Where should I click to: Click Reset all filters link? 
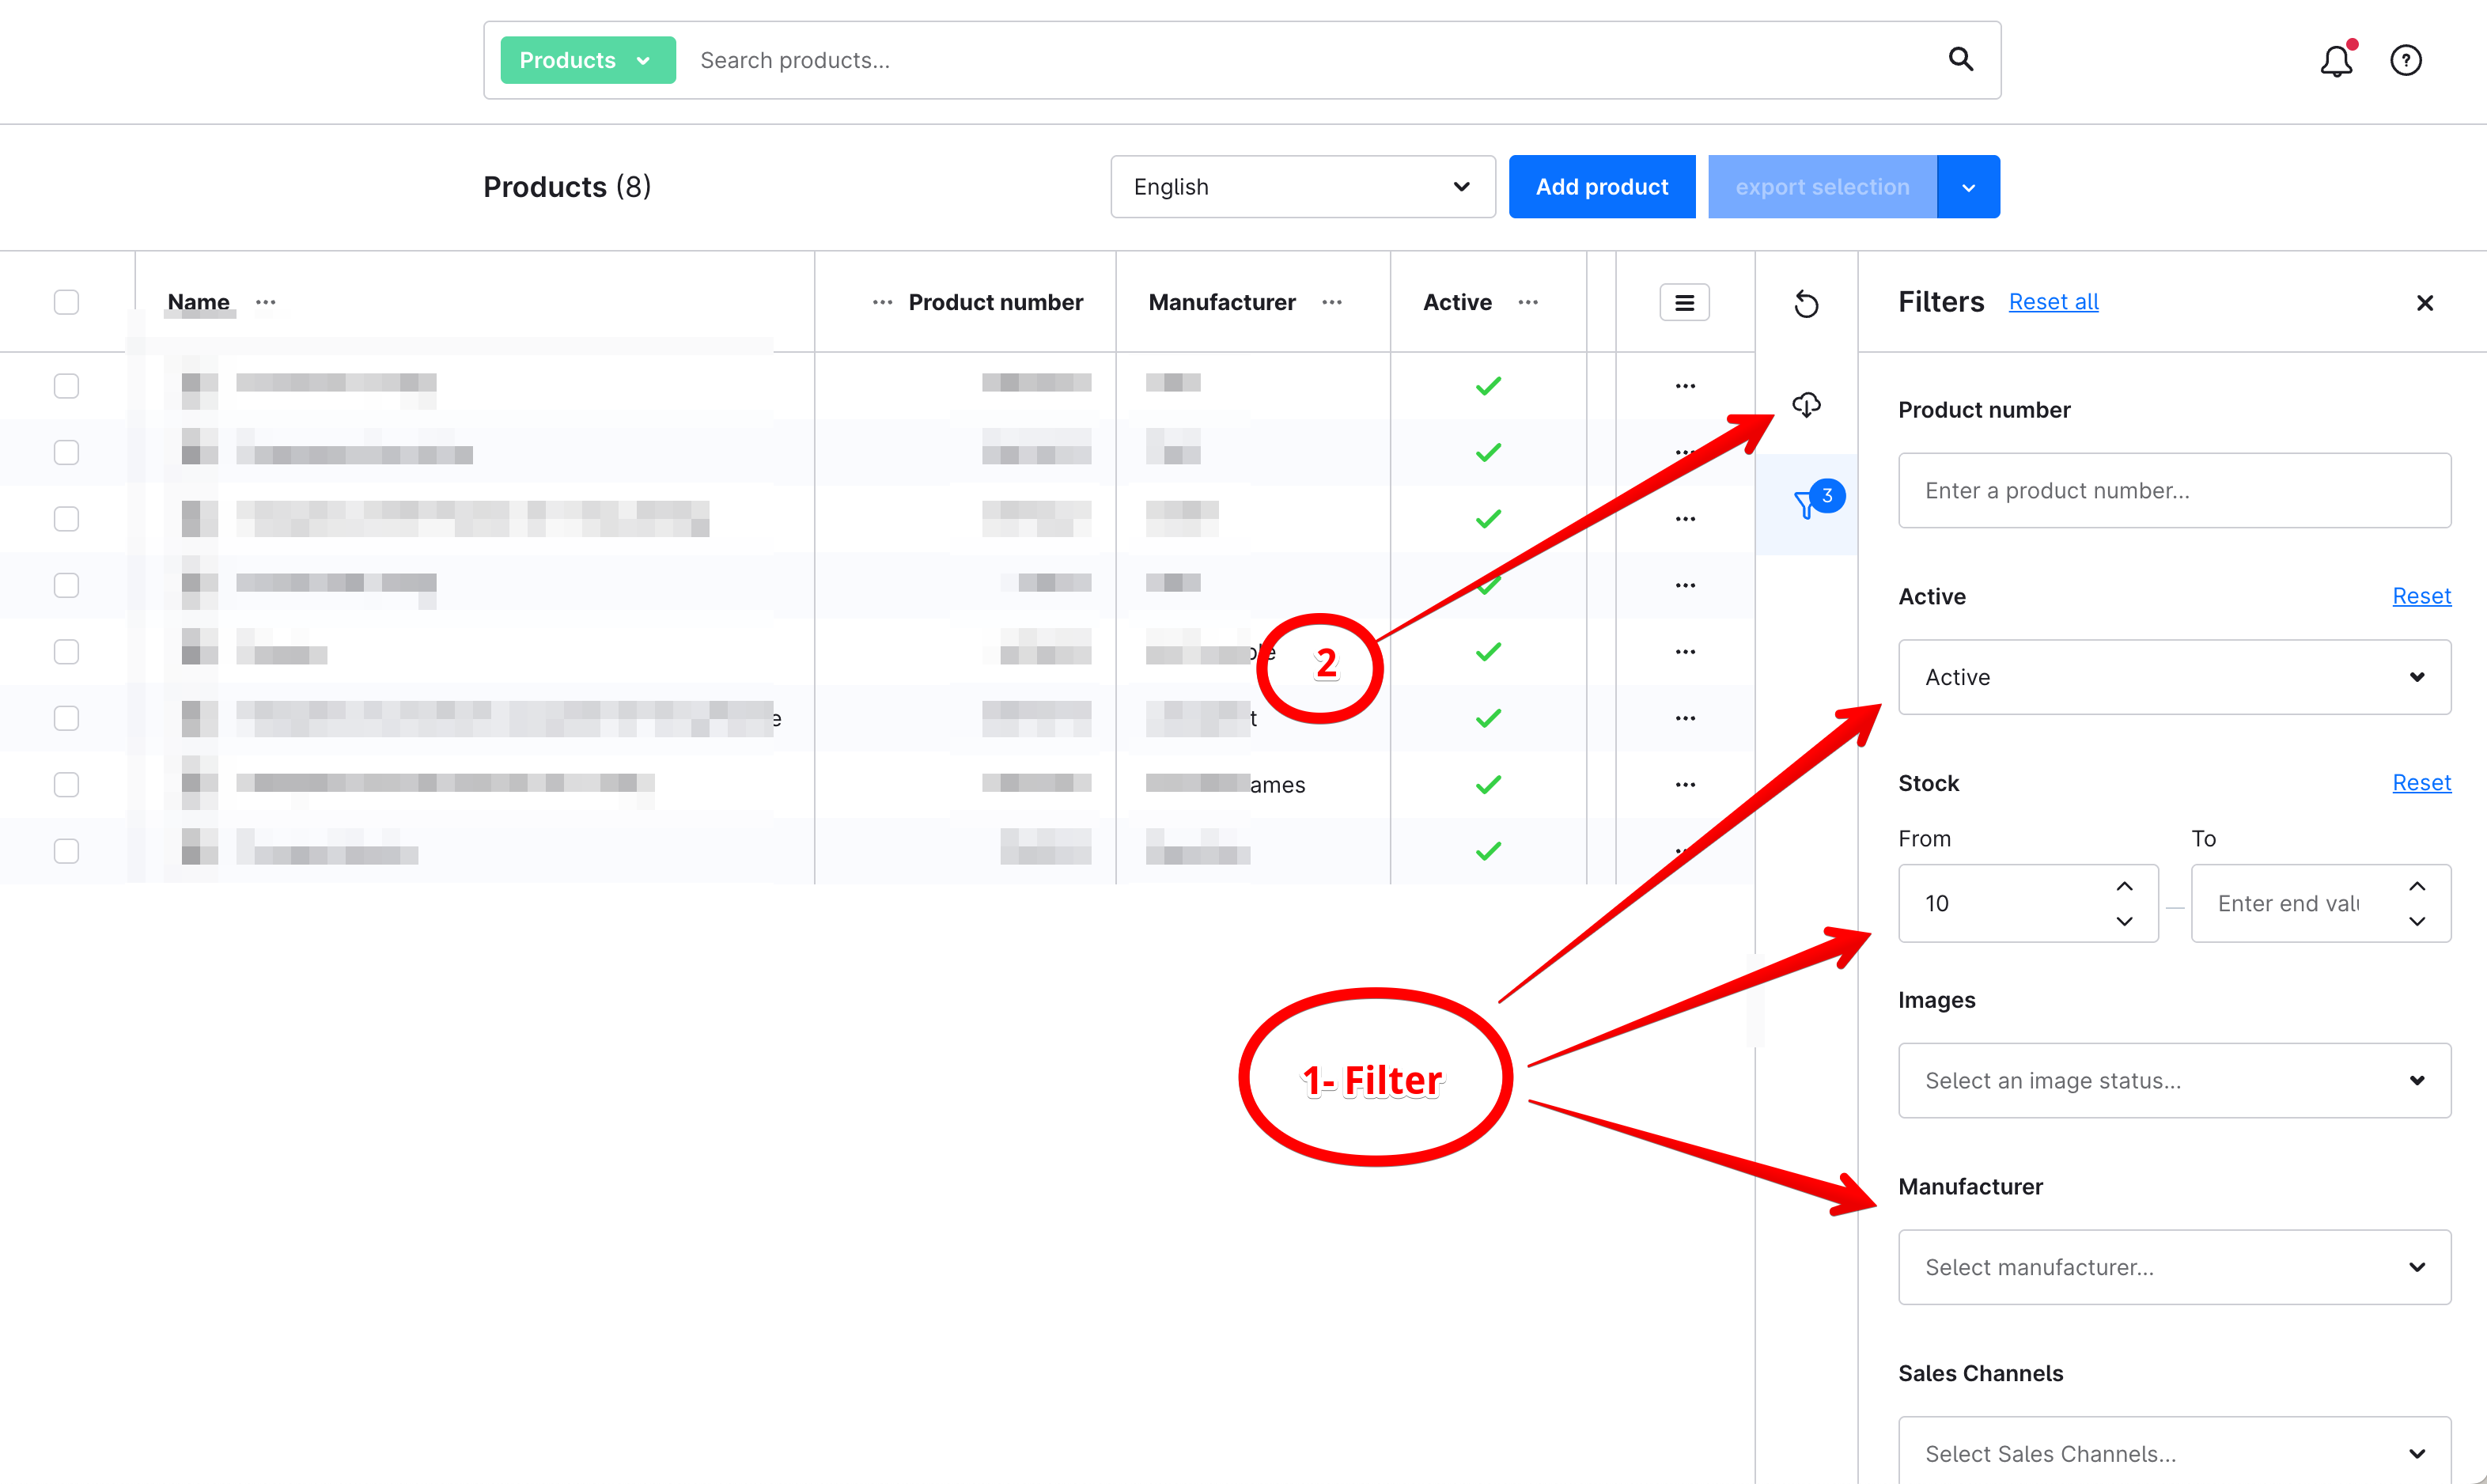(x=2054, y=302)
